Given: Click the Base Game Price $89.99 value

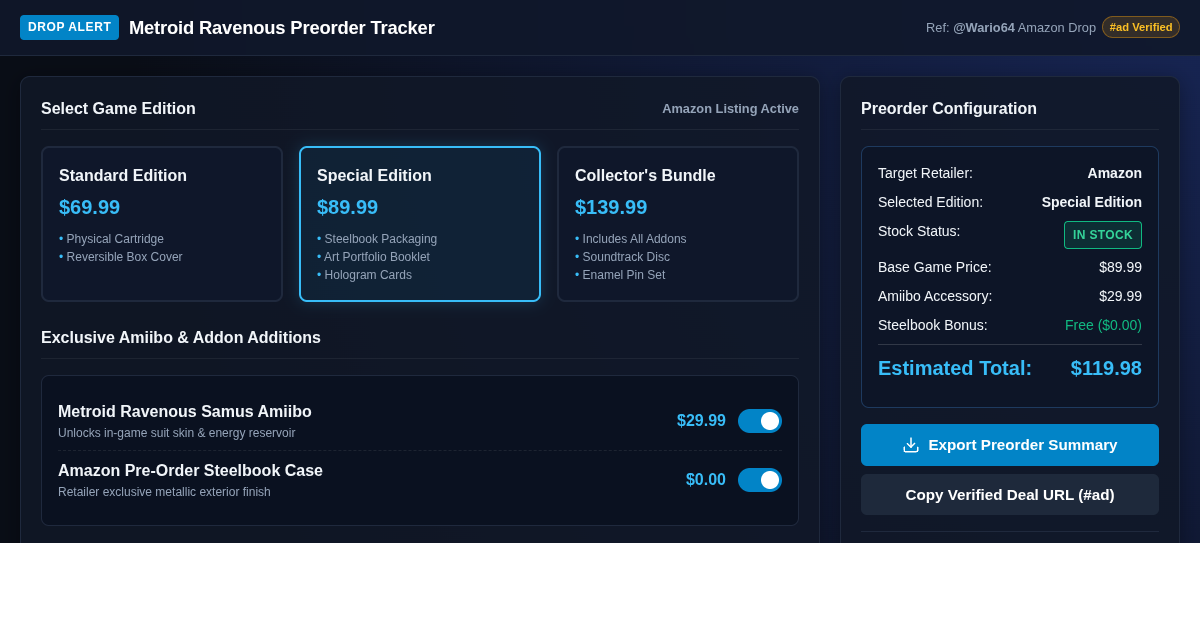Looking at the screenshot, I should click(x=1120, y=267).
